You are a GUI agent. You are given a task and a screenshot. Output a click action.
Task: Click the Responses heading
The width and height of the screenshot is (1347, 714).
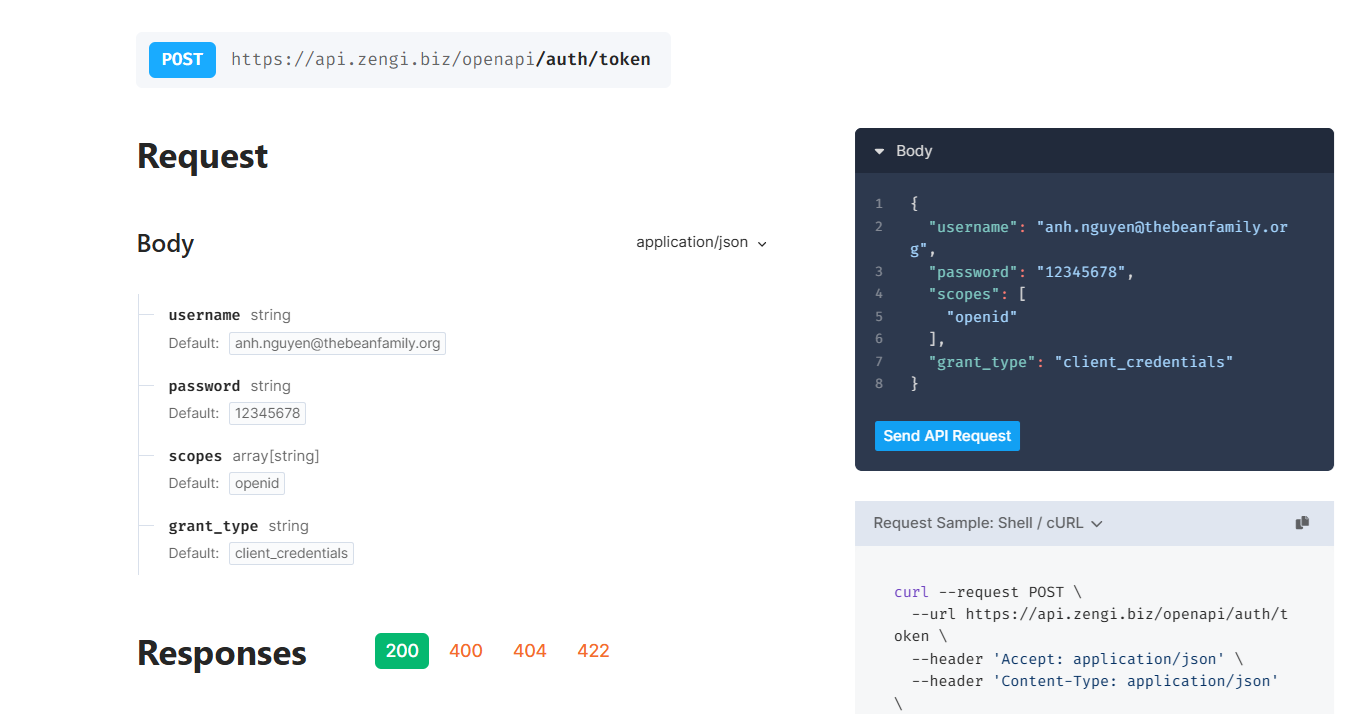click(222, 653)
